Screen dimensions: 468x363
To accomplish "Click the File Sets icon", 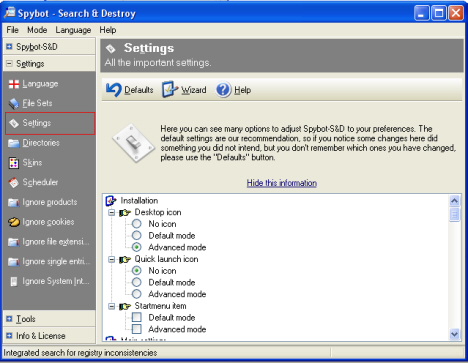I will coord(14,104).
